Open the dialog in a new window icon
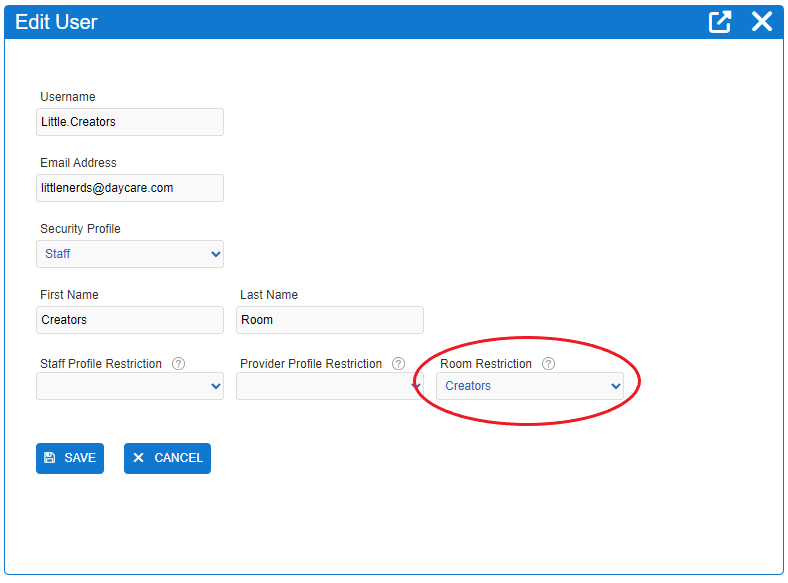This screenshot has width=788, height=583. [x=719, y=22]
